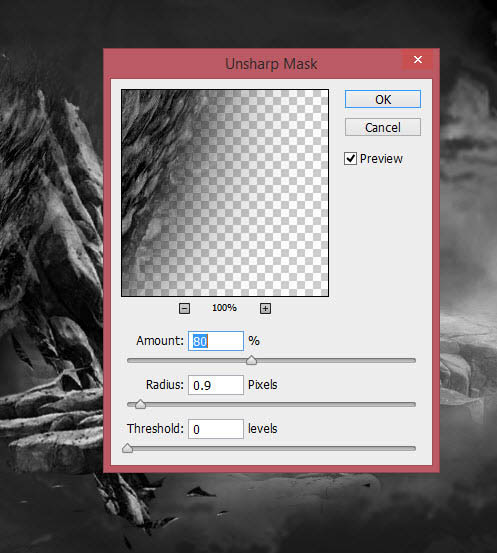The height and width of the screenshot is (553, 497).
Task: Click the Amount label text
Action: 160,341
